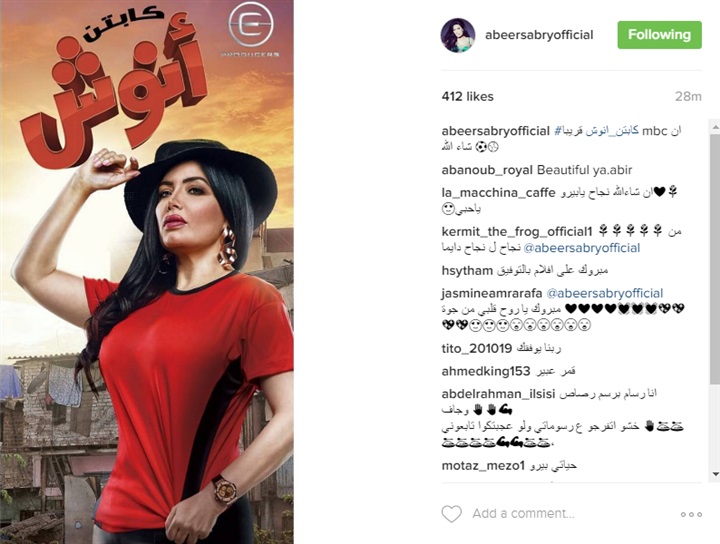Visit abdelrahman_ilsisi commenter profile

(498, 394)
